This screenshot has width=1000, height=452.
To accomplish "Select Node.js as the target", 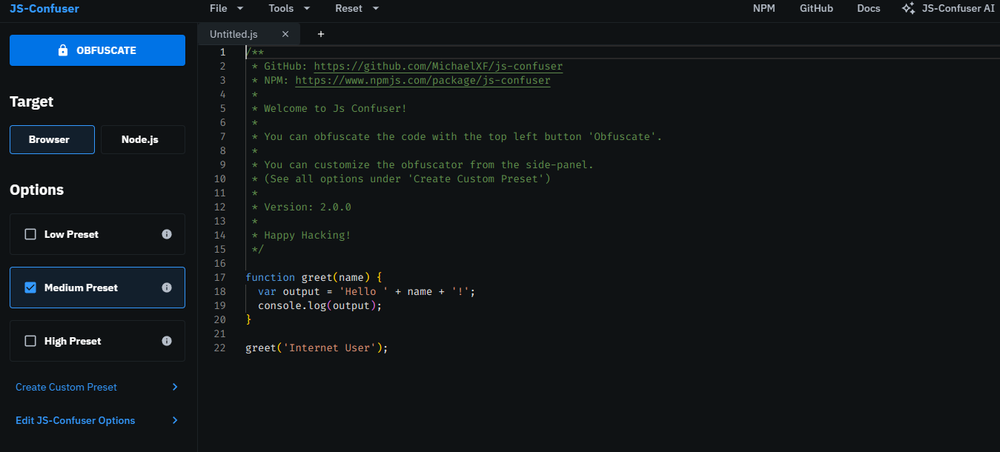I will [143, 140].
